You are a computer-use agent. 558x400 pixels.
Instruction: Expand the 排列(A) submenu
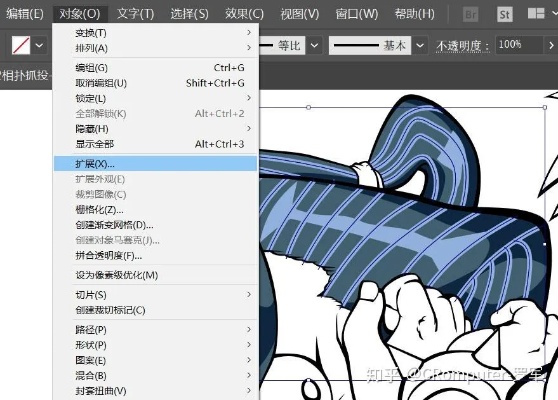(155, 48)
